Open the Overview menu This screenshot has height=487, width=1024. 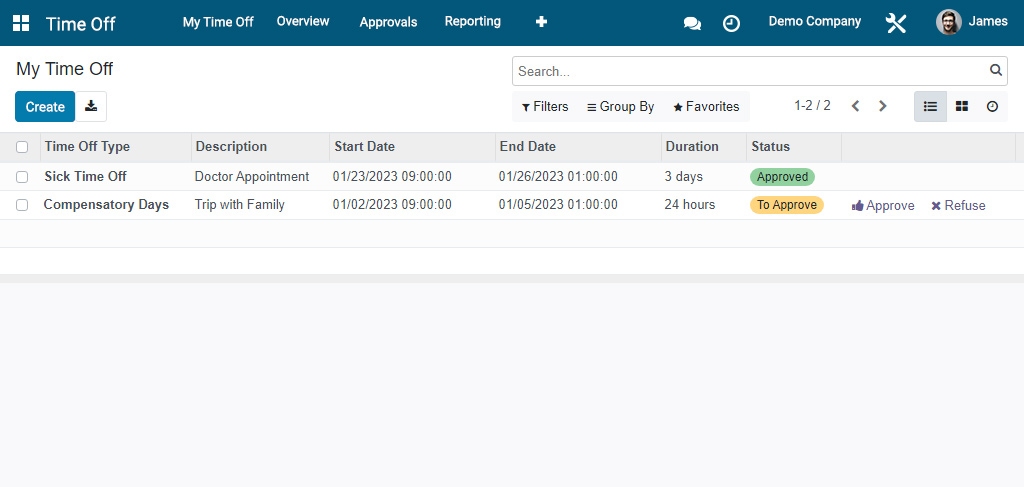coord(303,22)
